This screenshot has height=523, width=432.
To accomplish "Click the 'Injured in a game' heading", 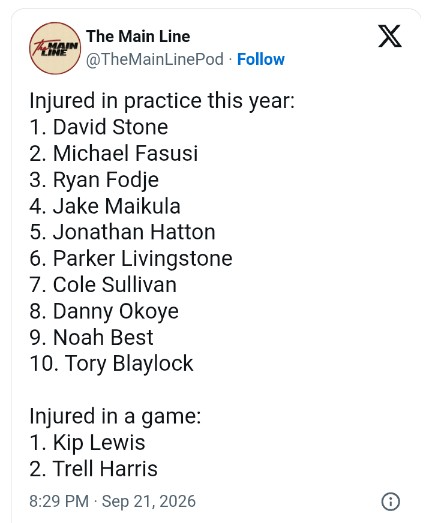I will (115, 416).
